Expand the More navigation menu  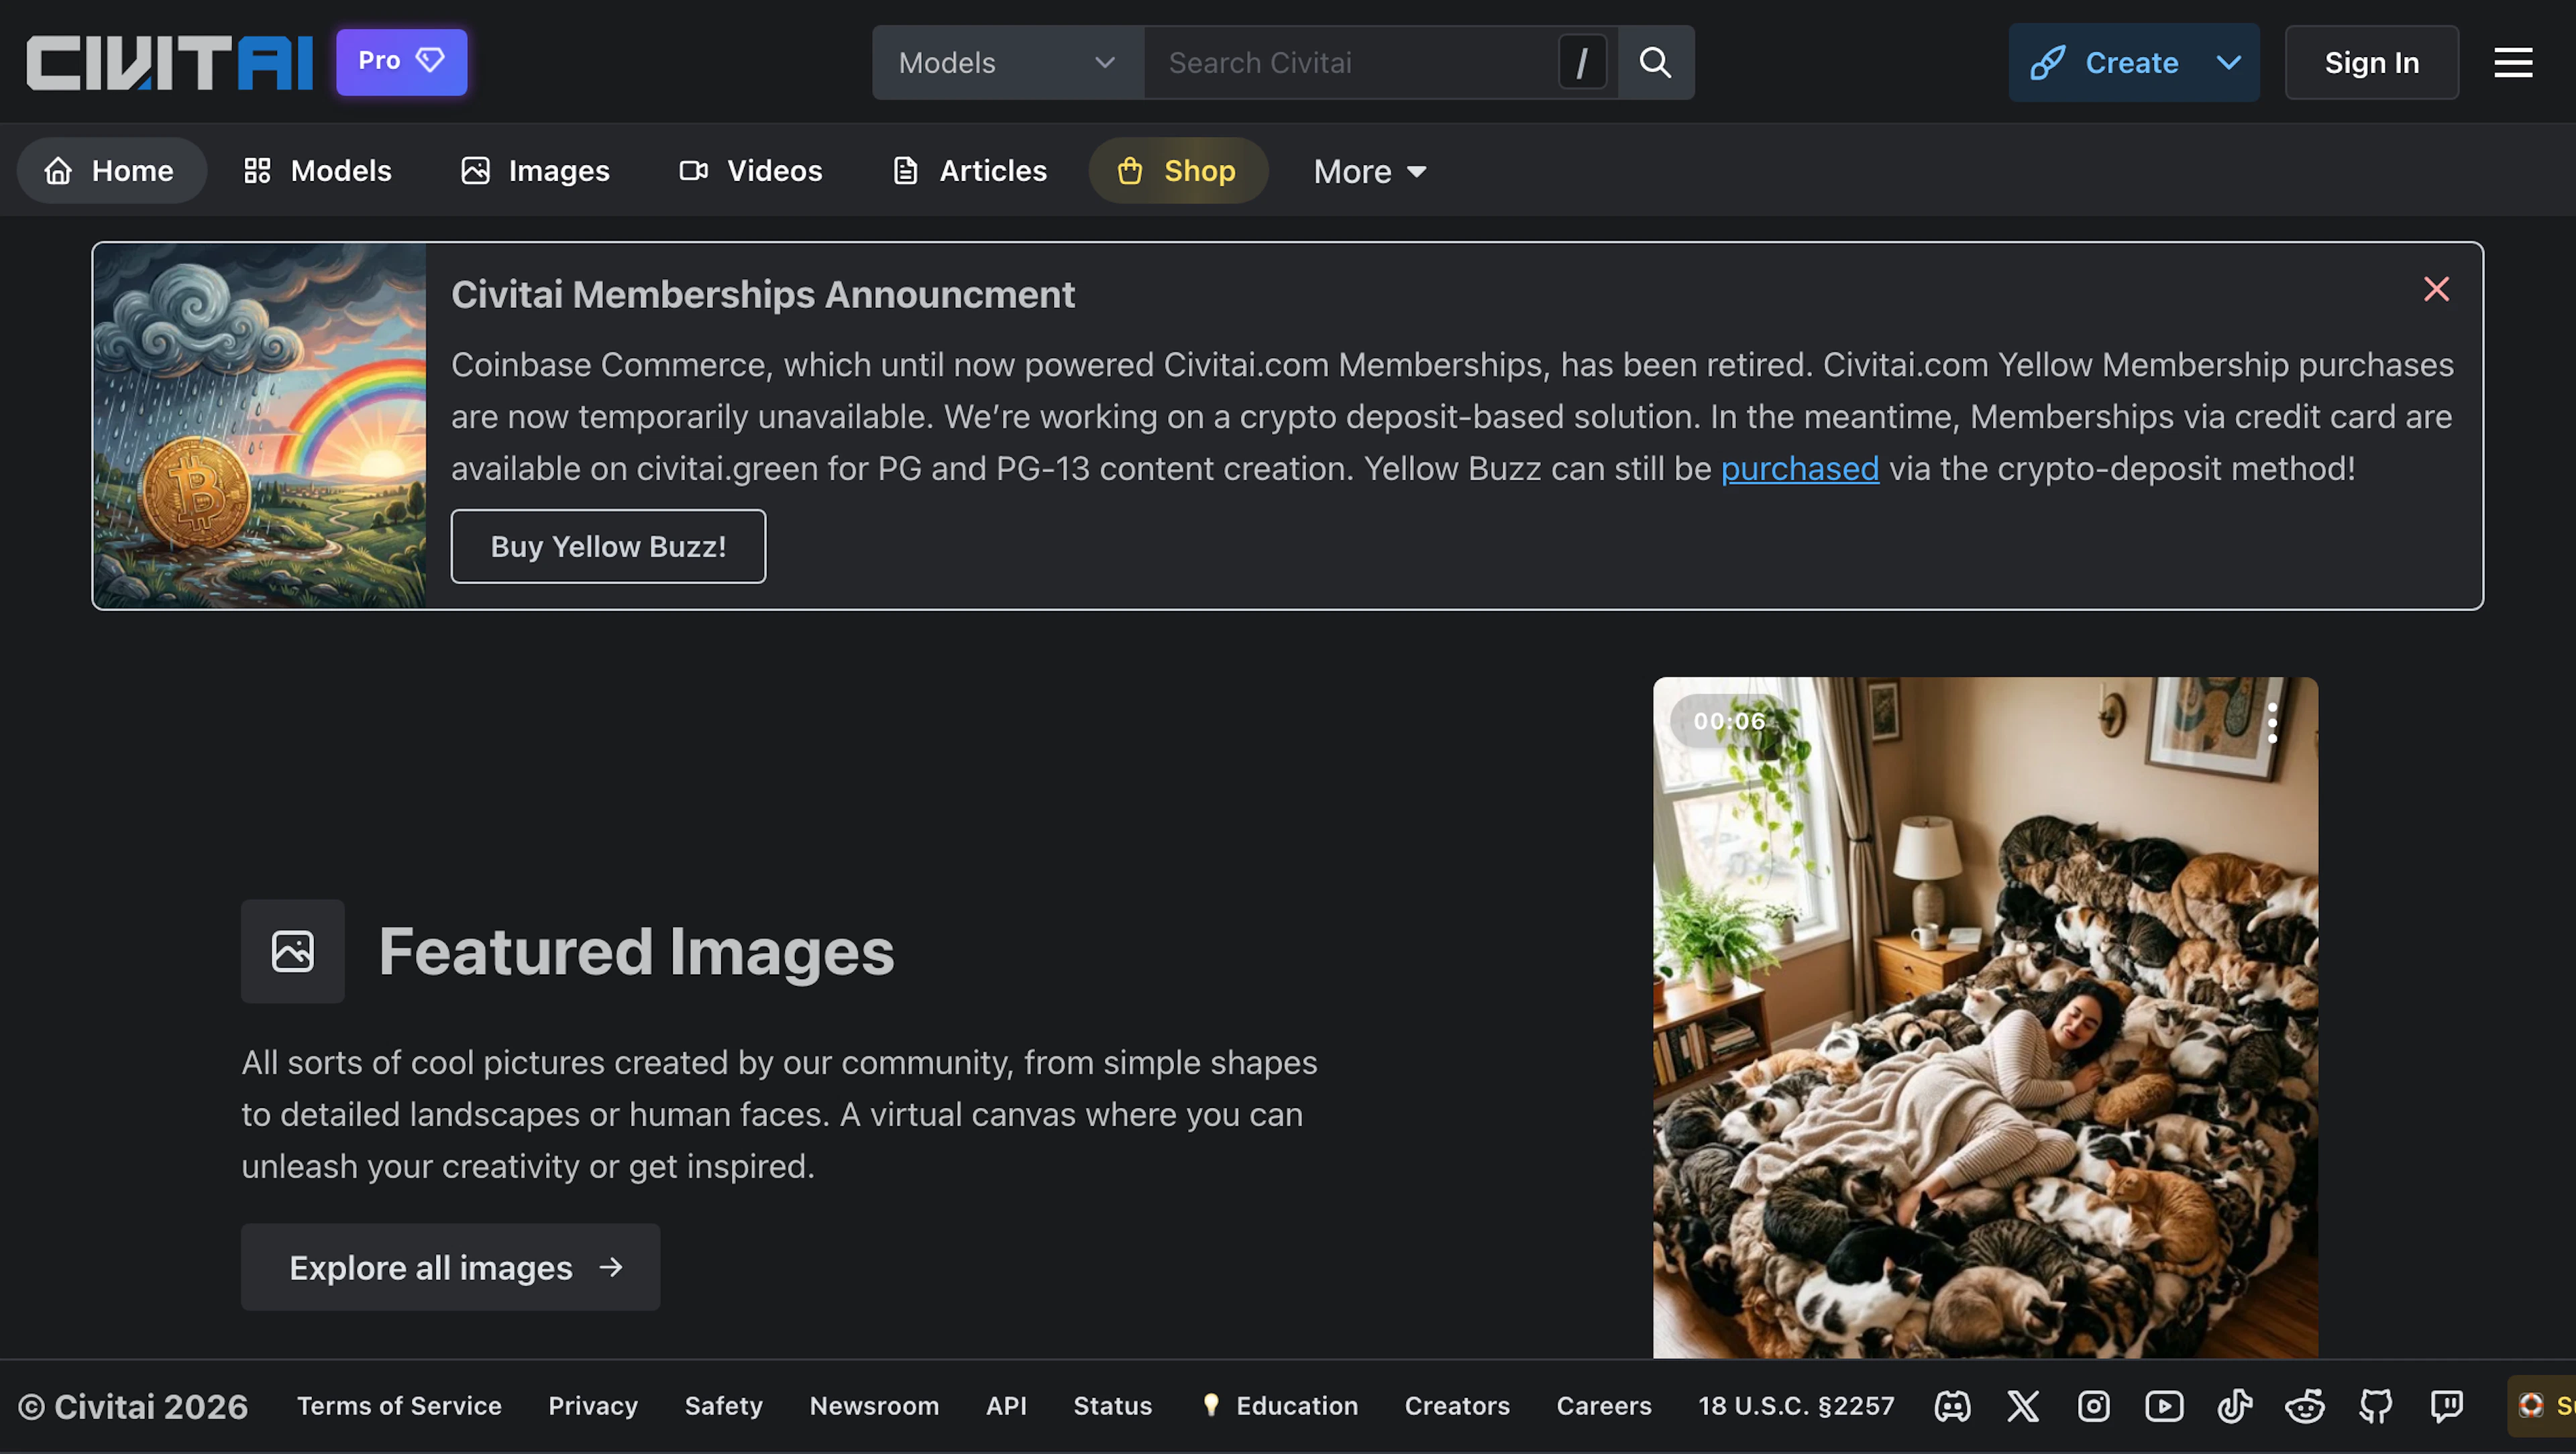[1369, 171]
